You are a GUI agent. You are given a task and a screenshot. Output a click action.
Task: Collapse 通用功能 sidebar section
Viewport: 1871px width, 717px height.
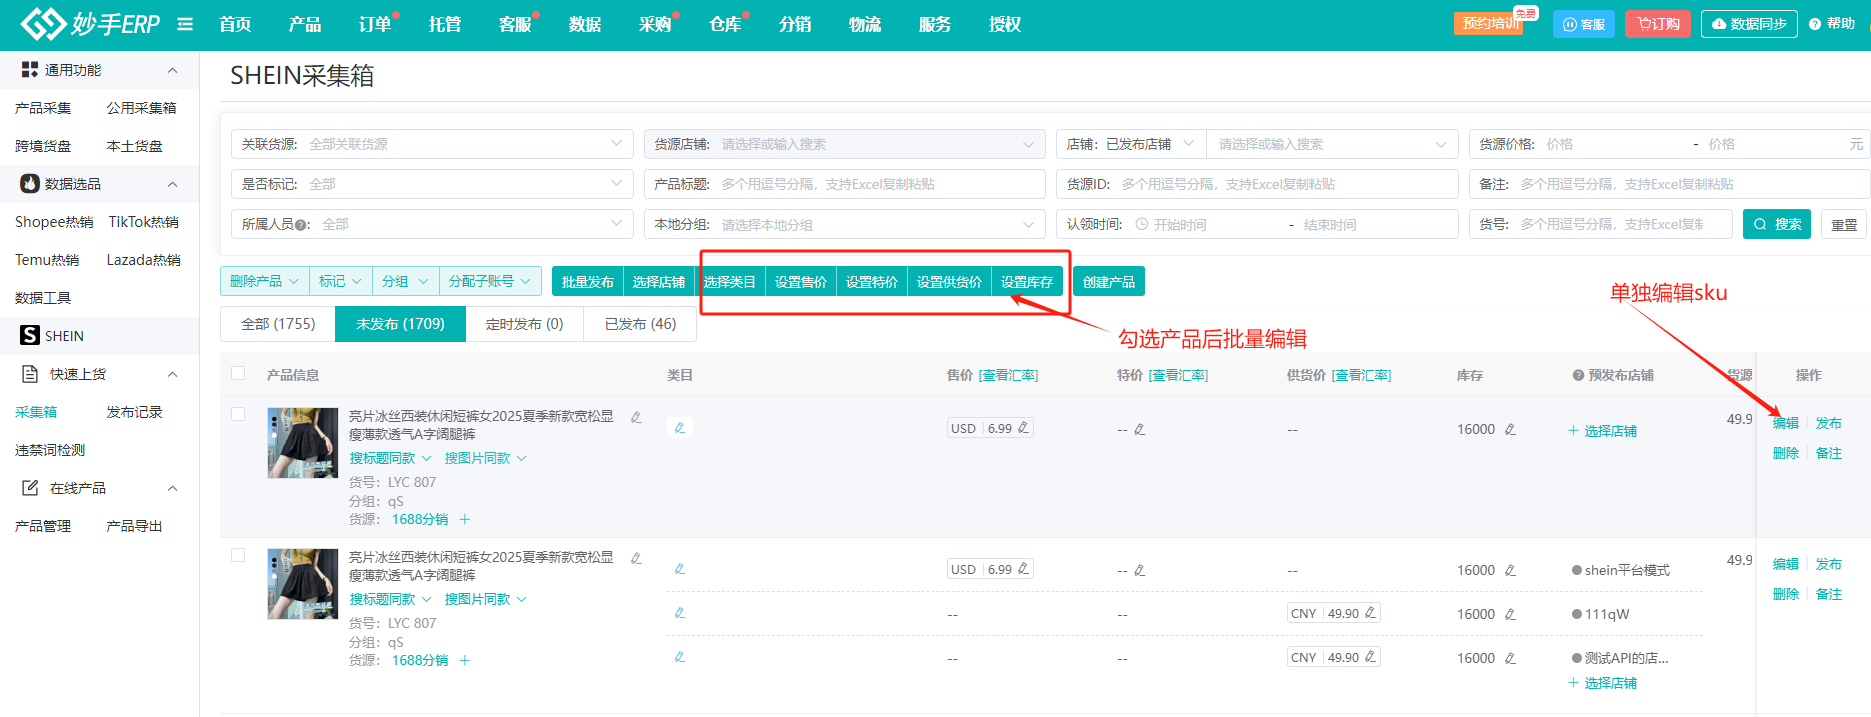(172, 70)
